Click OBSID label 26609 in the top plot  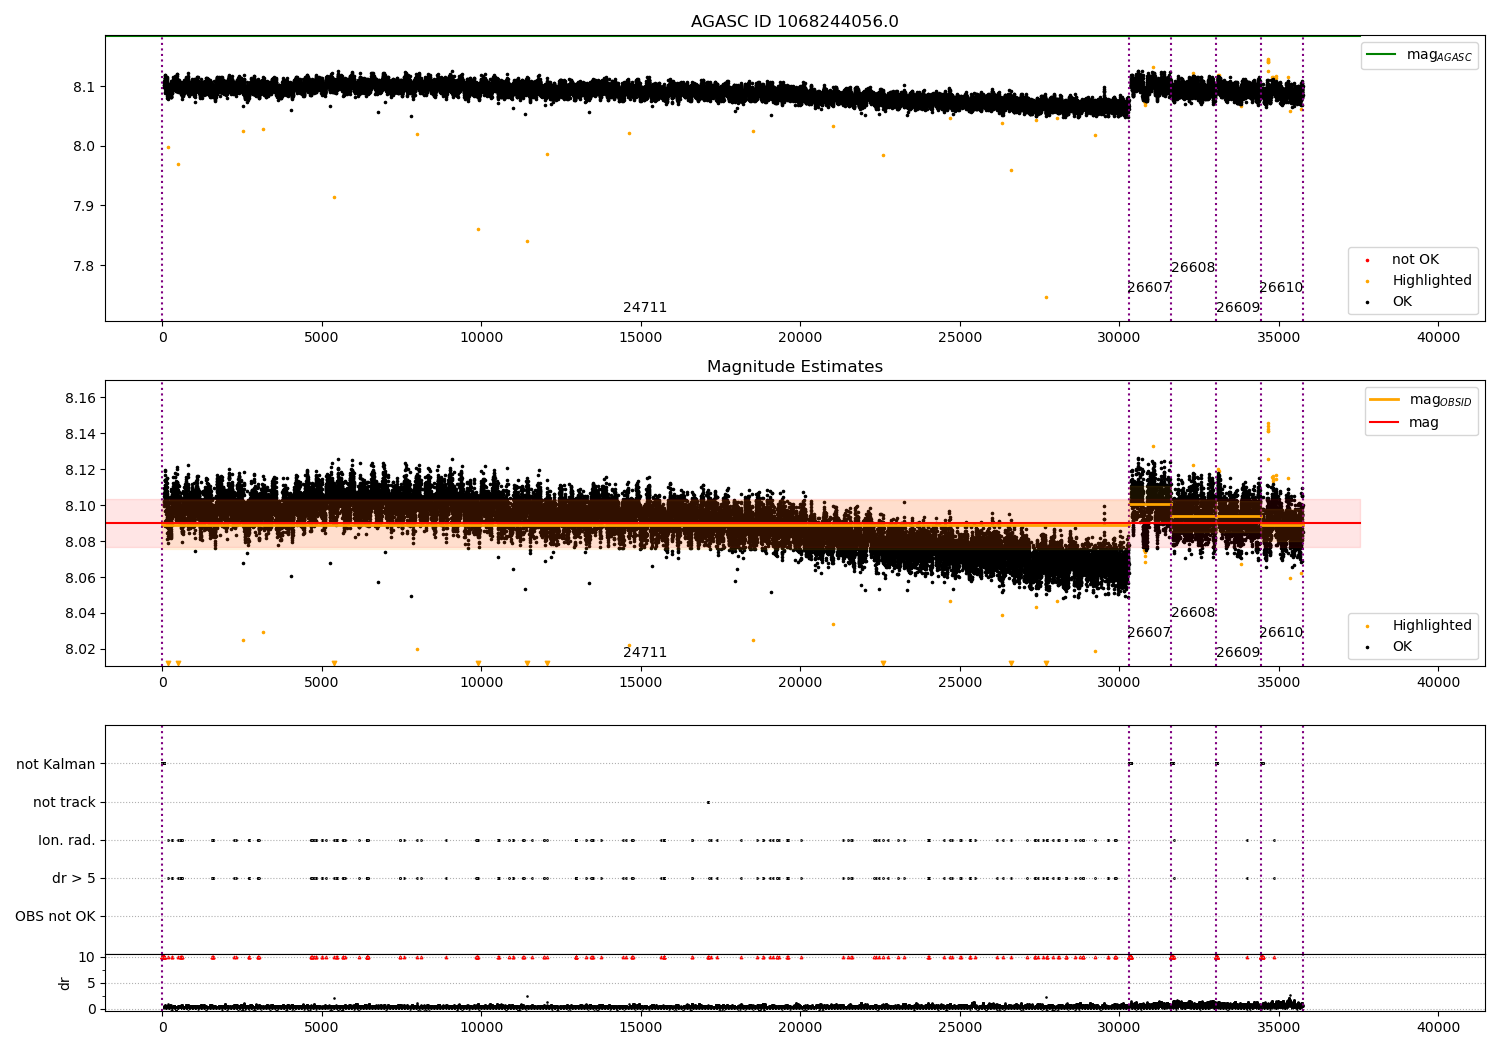[x=1238, y=308]
